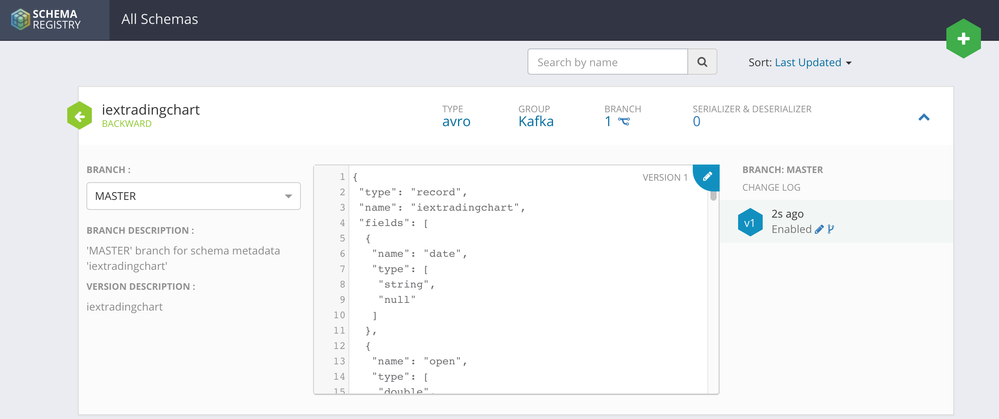999x419 pixels.
Task: Click the search magnifier button
Action: (x=703, y=62)
